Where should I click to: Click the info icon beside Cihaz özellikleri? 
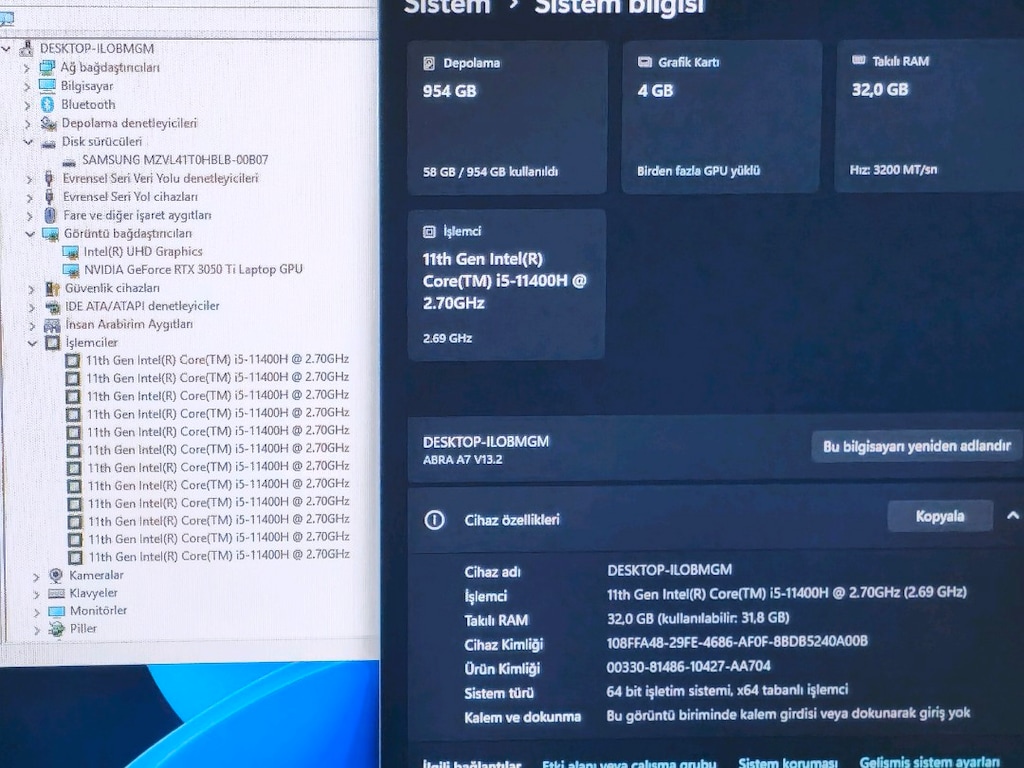click(434, 520)
